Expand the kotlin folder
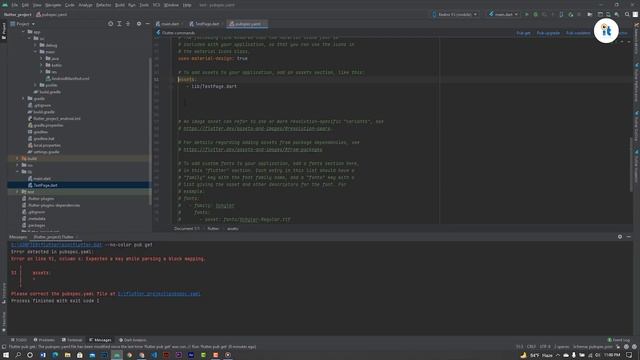Image resolution: width=640 pixels, height=360 pixels. coord(42,65)
